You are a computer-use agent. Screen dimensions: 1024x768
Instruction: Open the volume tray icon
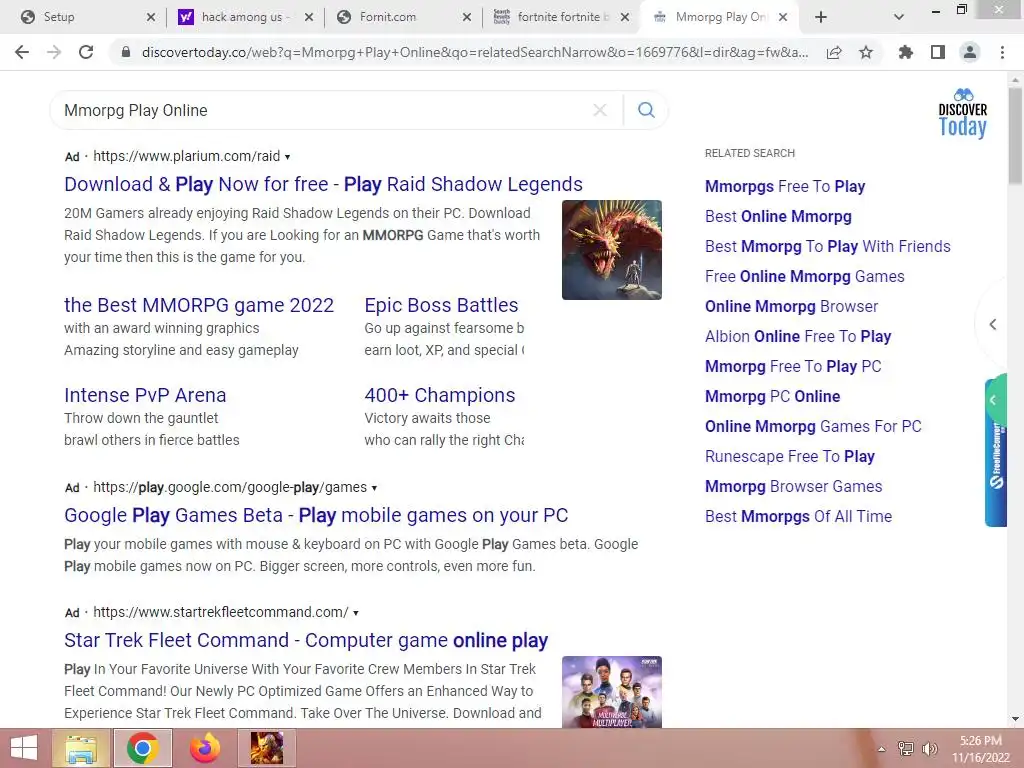(x=929, y=749)
